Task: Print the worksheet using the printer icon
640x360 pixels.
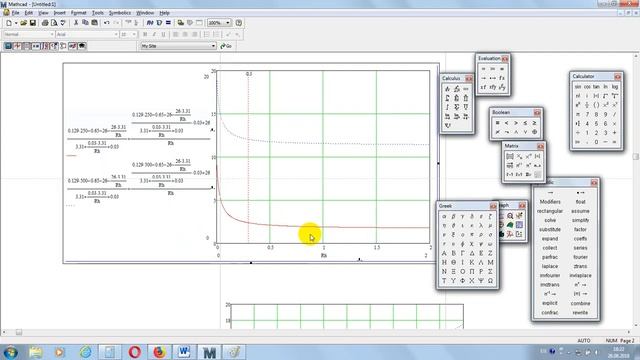Action: [x=45, y=23]
